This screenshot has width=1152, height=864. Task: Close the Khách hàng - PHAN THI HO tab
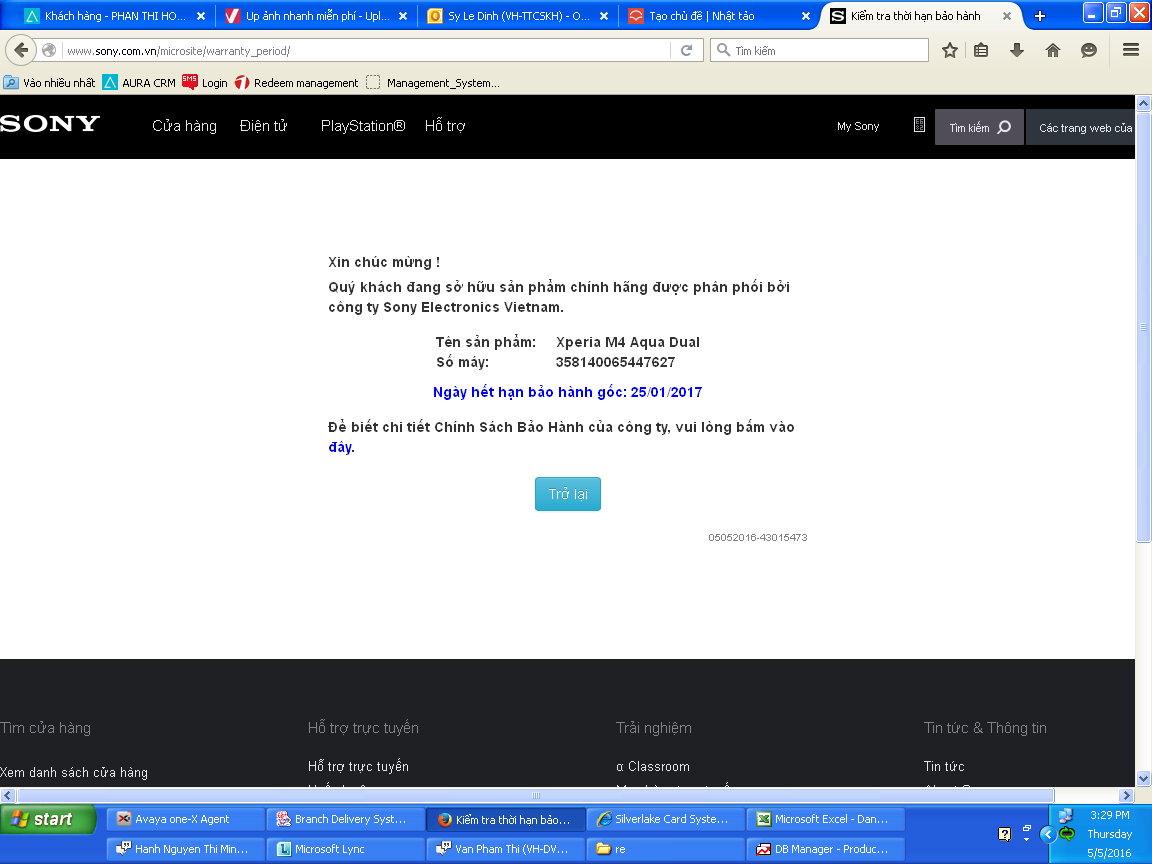click(201, 16)
